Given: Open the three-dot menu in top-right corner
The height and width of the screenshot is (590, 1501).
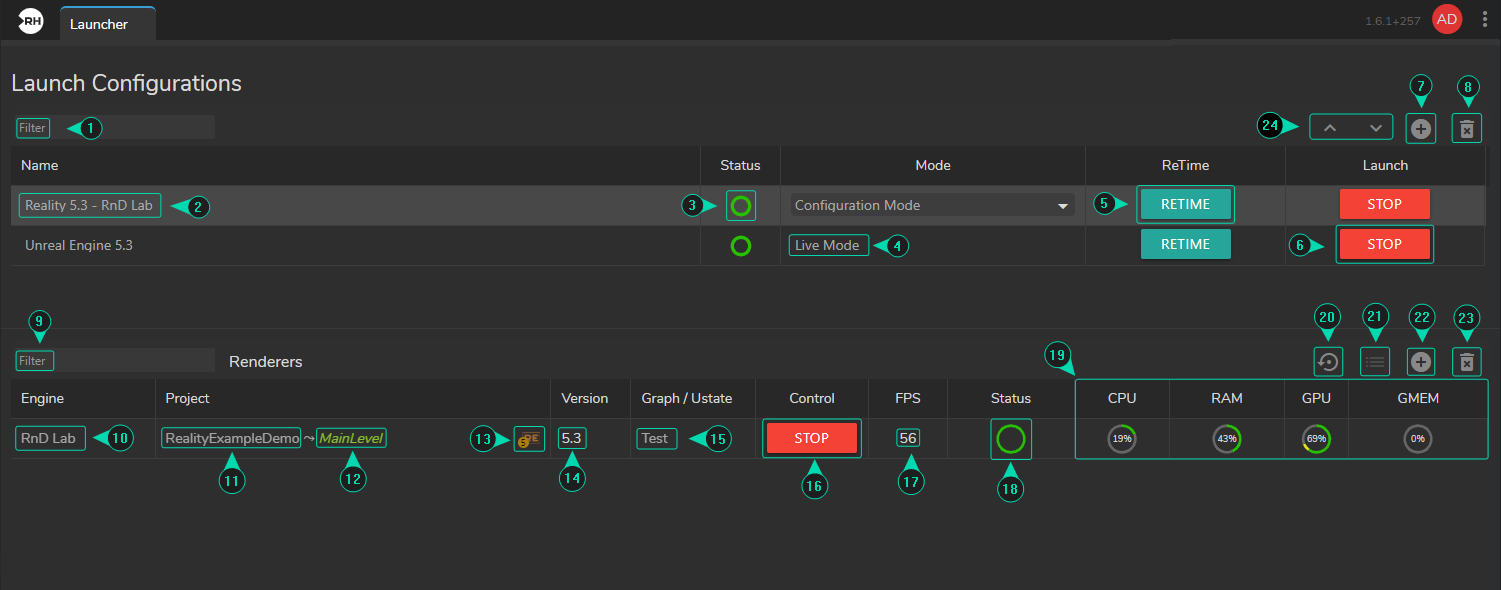Looking at the screenshot, I should (x=1484, y=20).
